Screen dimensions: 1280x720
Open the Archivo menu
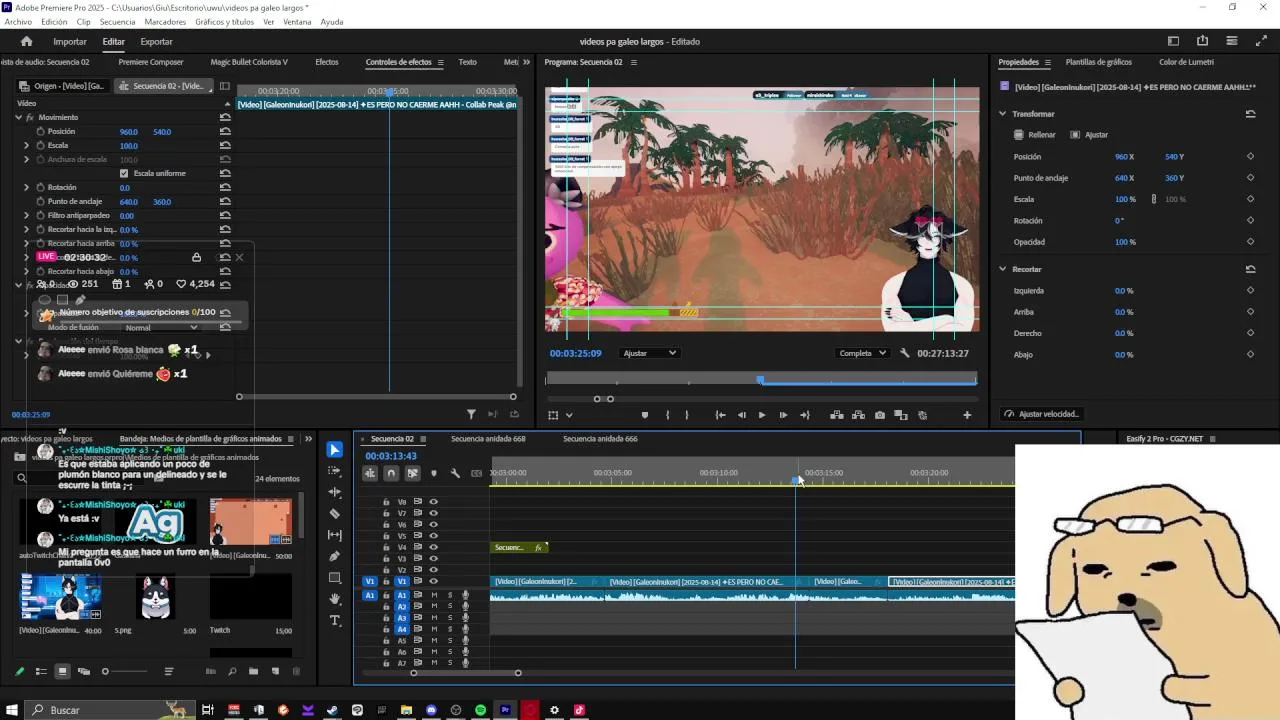(18, 21)
